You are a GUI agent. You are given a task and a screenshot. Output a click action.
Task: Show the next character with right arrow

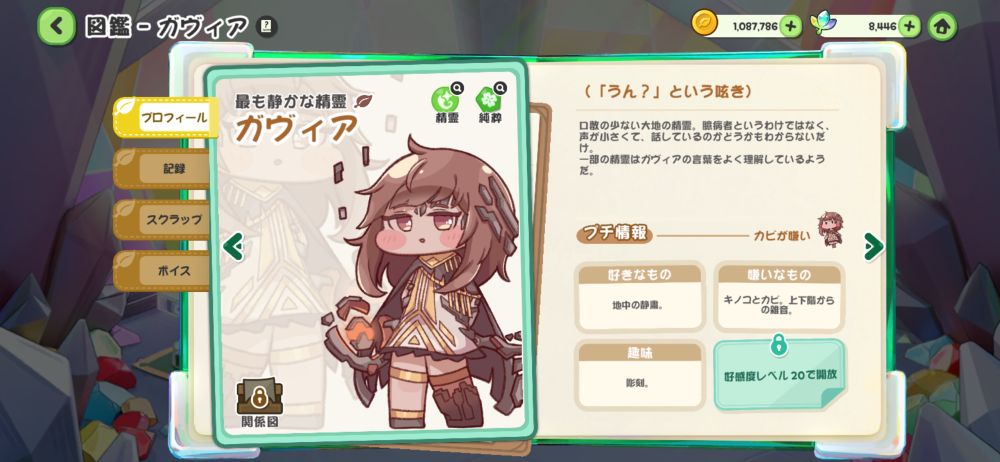coord(873,246)
